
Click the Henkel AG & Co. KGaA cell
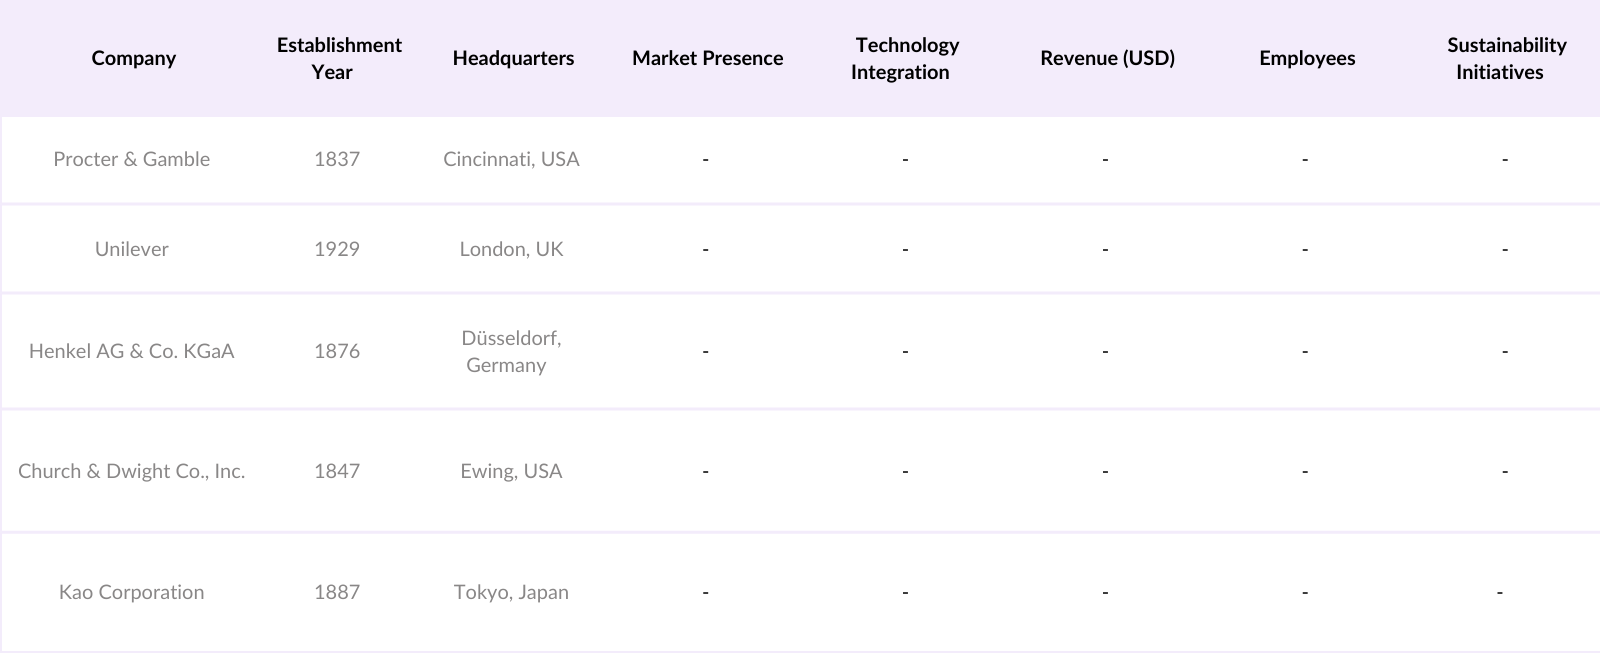pyautogui.click(x=132, y=351)
